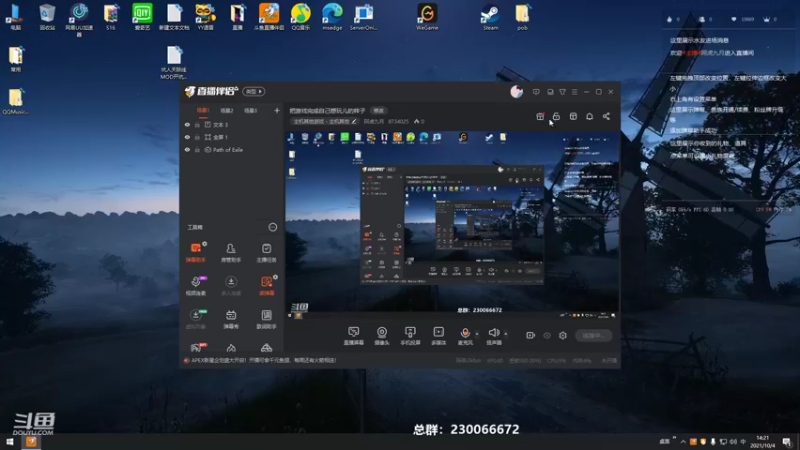Click the stream preview area

452,225
